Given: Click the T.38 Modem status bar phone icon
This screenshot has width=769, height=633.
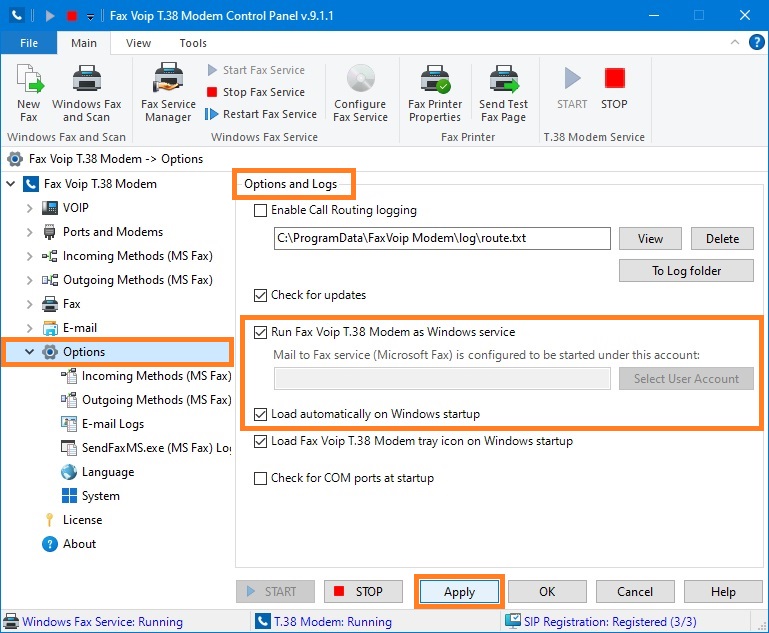Looking at the screenshot, I should (x=262, y=621).
